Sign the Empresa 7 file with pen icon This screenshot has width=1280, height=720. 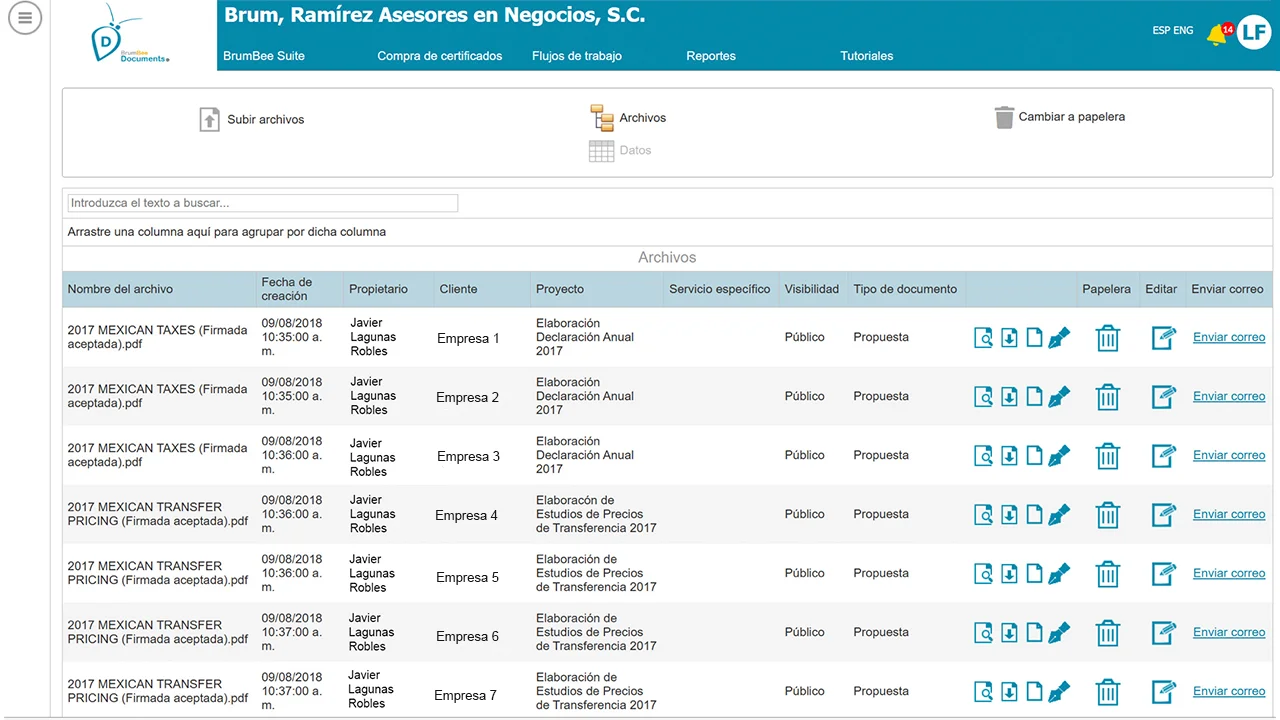(1059, 692)
